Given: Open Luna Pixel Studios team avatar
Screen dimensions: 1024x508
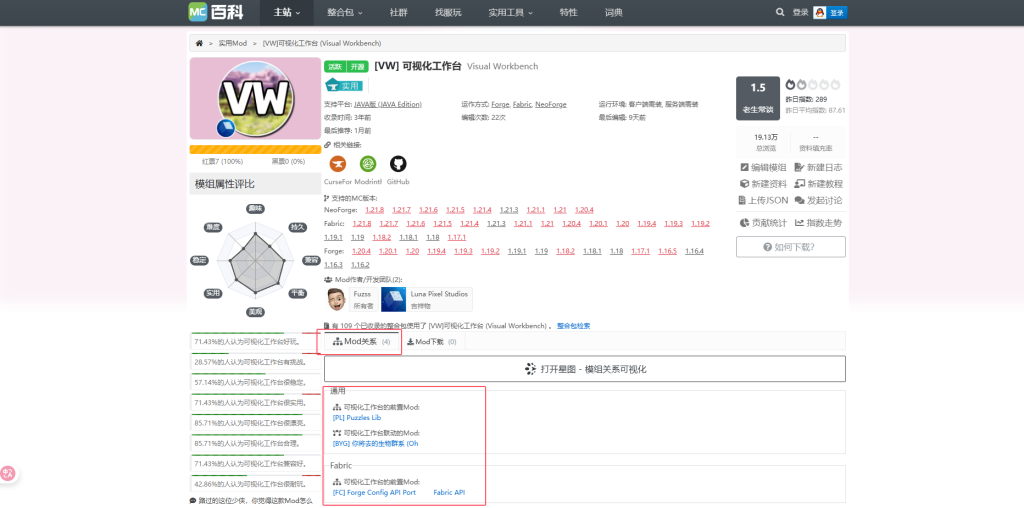Looking at the screenshot, I should click(x=393, y=299).
